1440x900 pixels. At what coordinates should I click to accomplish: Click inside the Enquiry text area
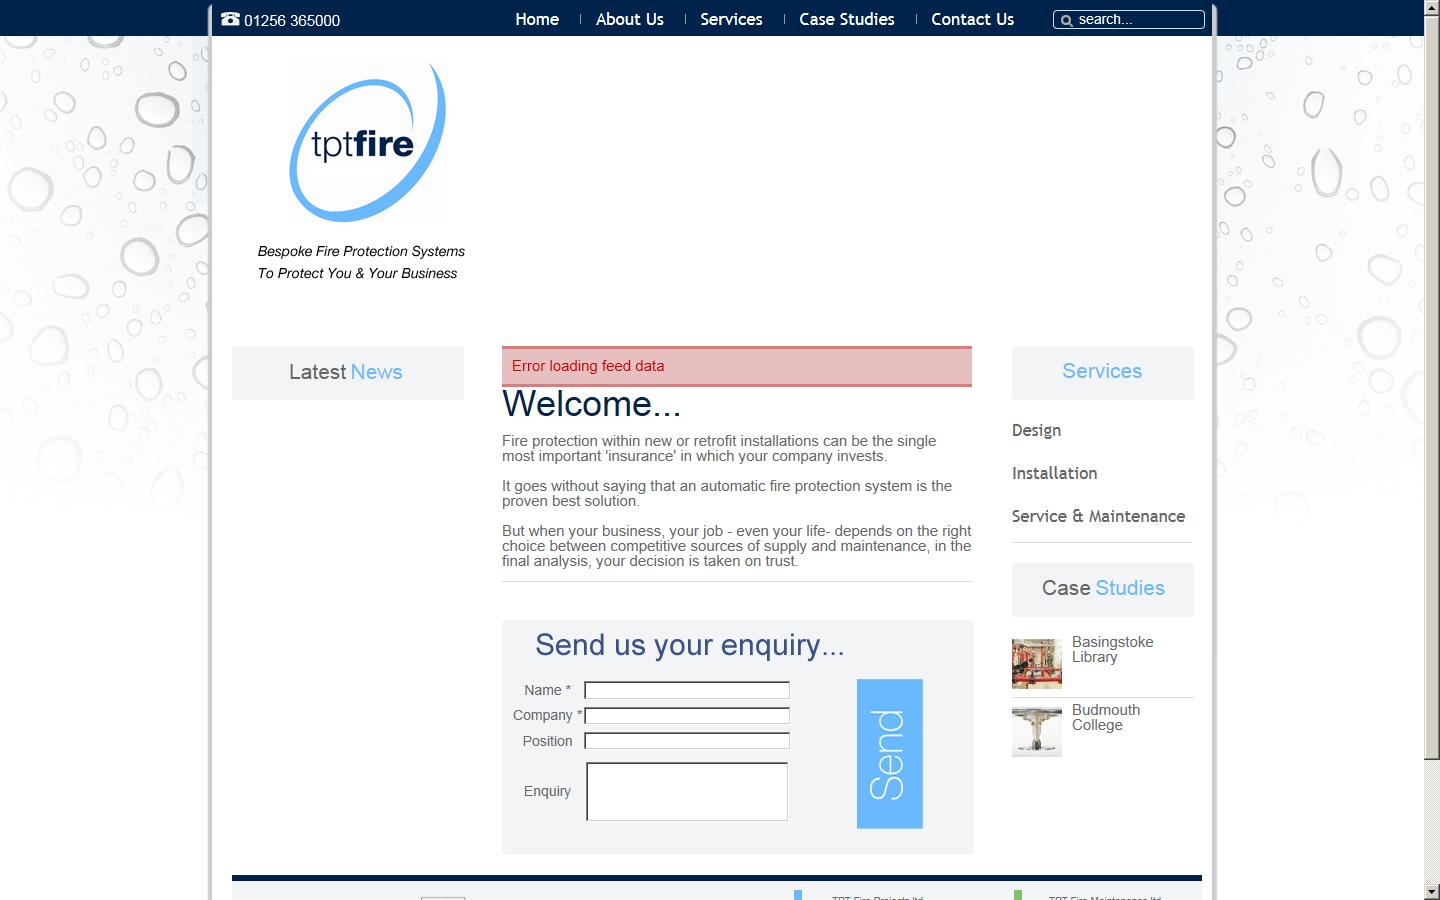click(686, 791)
